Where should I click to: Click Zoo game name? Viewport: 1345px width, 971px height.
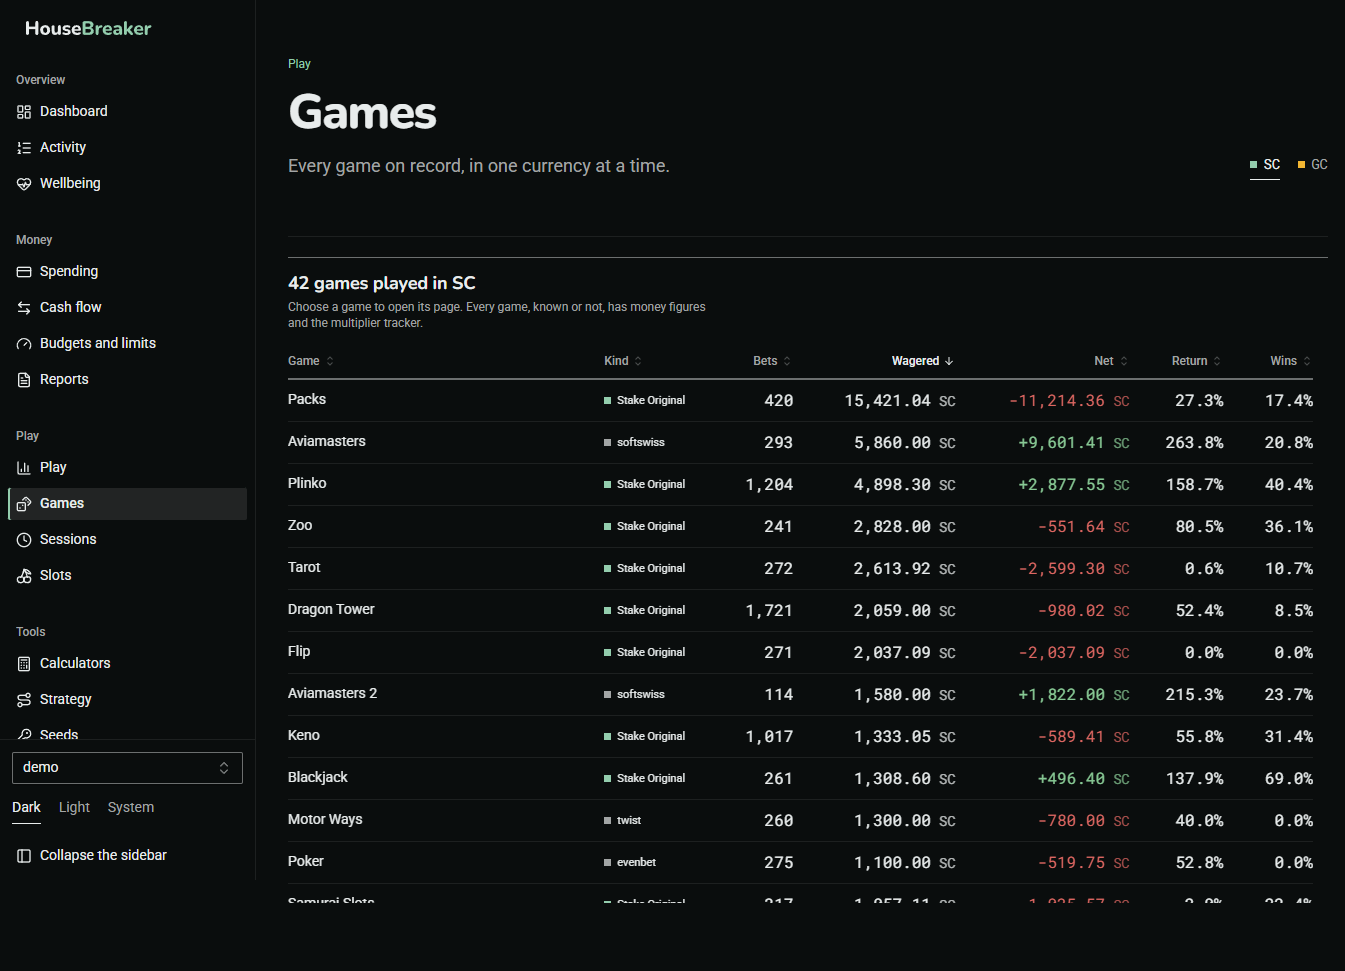click(x=300, y=526)
